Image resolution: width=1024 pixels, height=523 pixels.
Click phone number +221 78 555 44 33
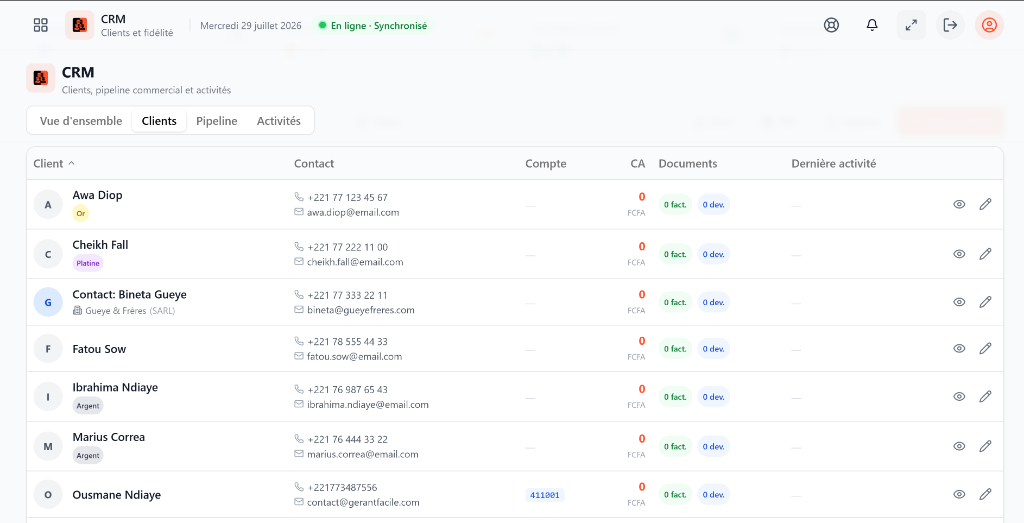click(347, 341)
